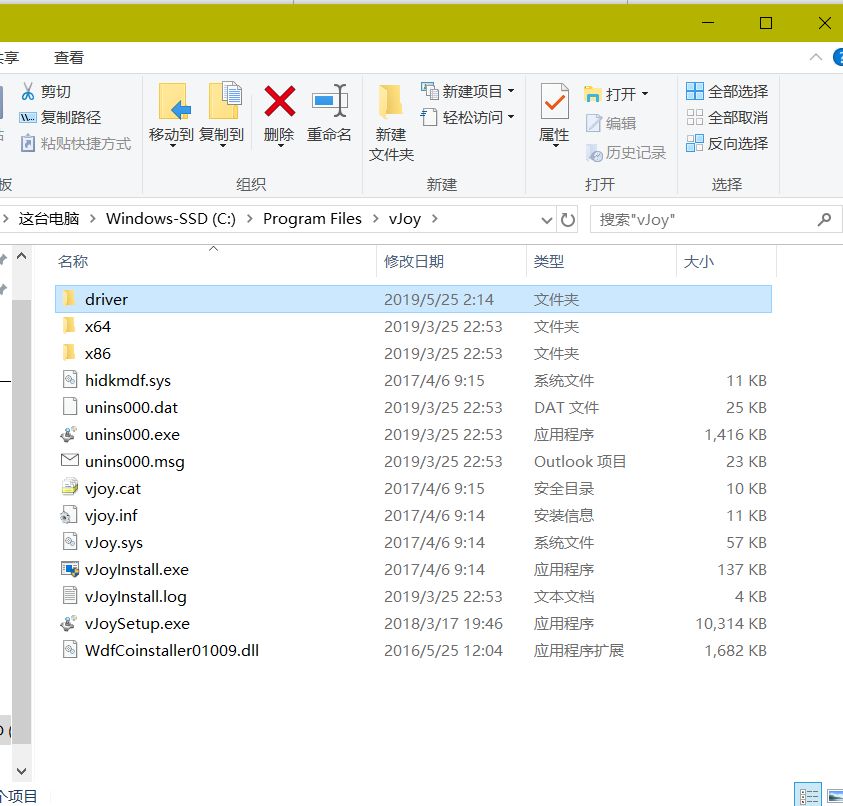The image size is (843, 806).
Task: Click the Edit (编辑) ribbon button
Action: click(611, 124)
